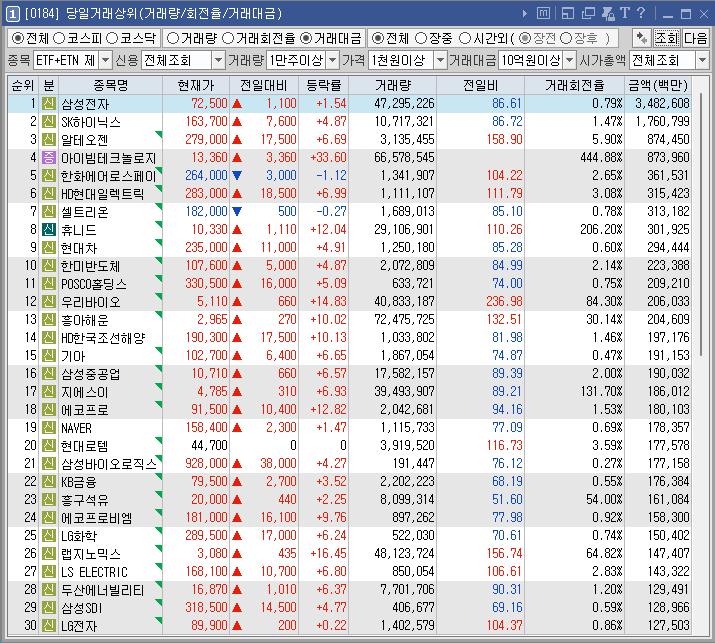Select the 거래량 radio button

pos(172,38)
